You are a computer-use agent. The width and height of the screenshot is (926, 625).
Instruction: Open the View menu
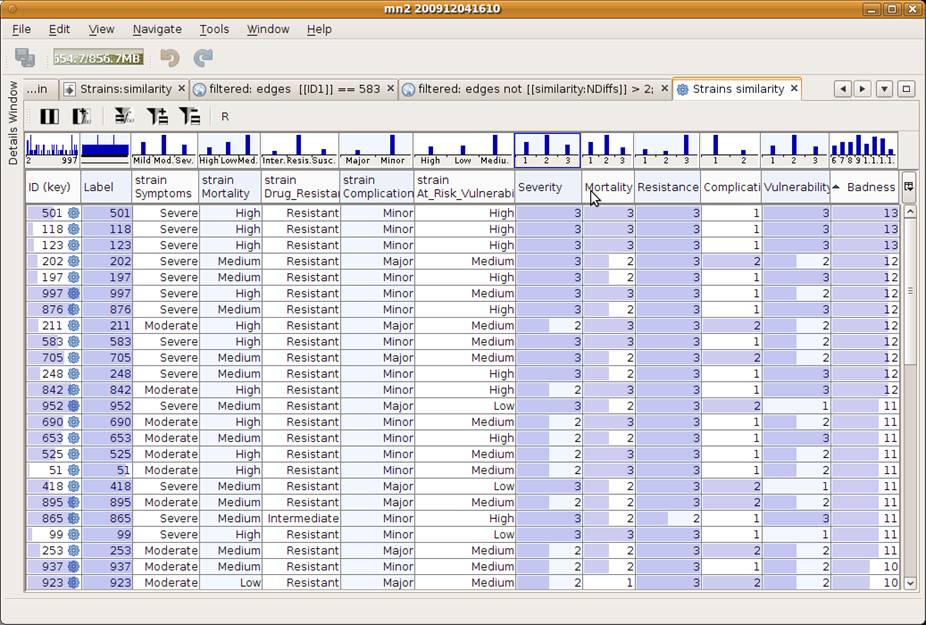point(101,29)
